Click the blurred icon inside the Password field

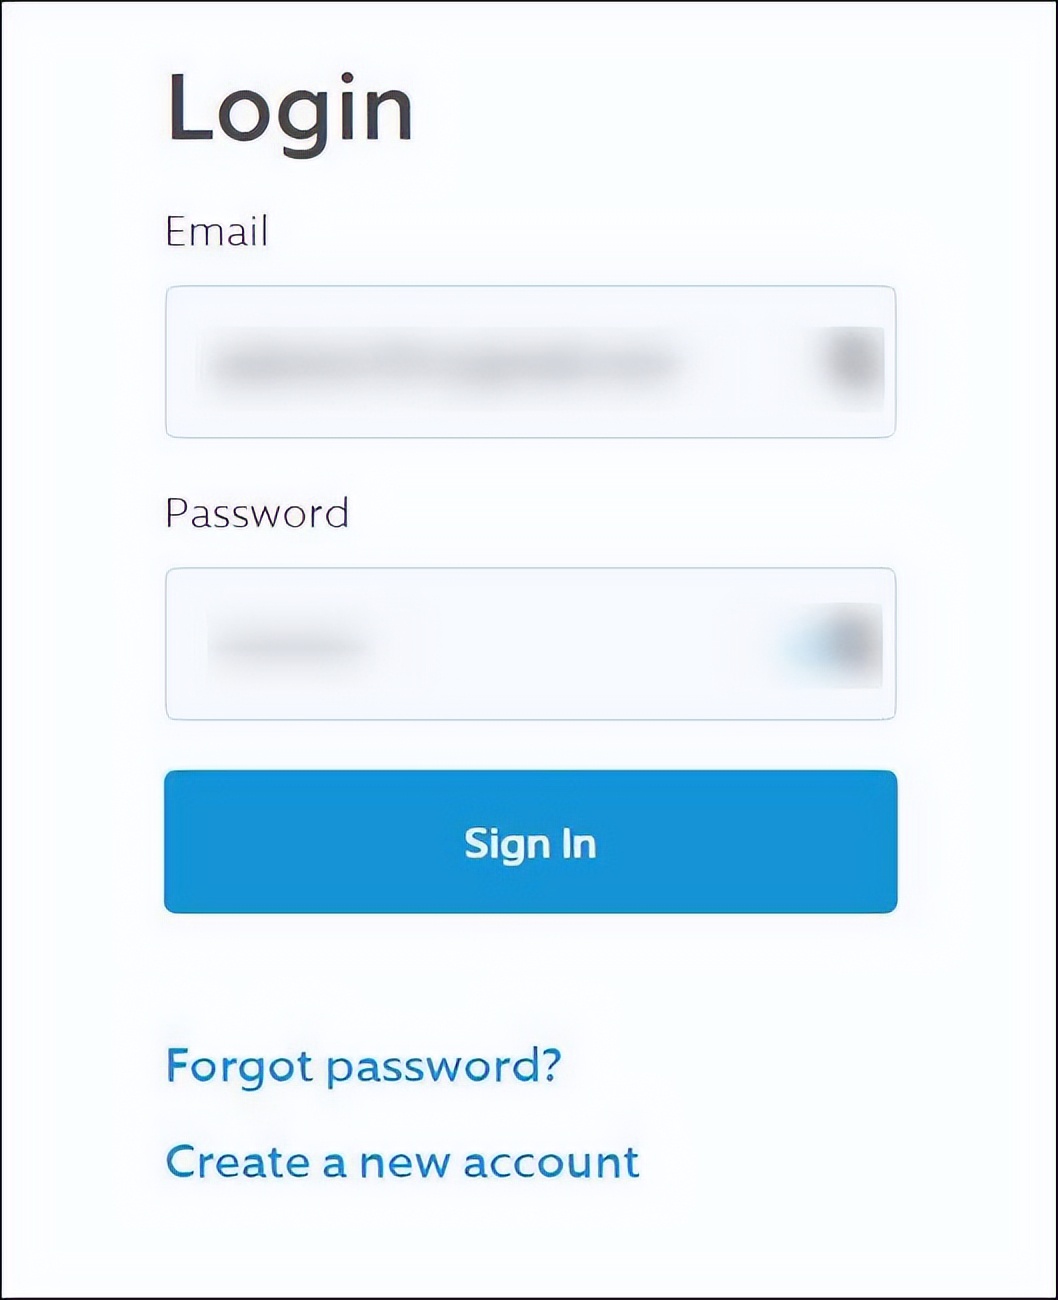(x=846, y=644)
